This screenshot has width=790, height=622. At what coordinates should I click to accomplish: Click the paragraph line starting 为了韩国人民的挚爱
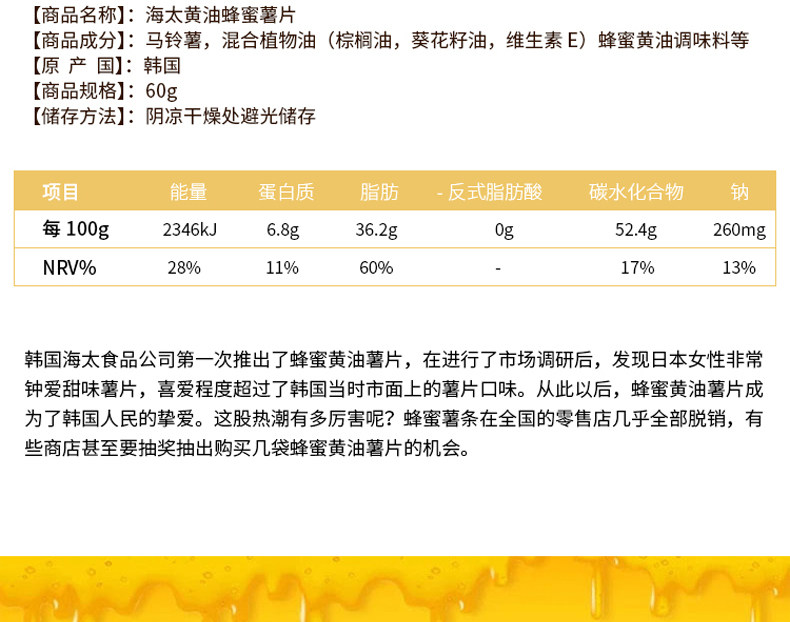pyautogui.click(x=394, y=418)
